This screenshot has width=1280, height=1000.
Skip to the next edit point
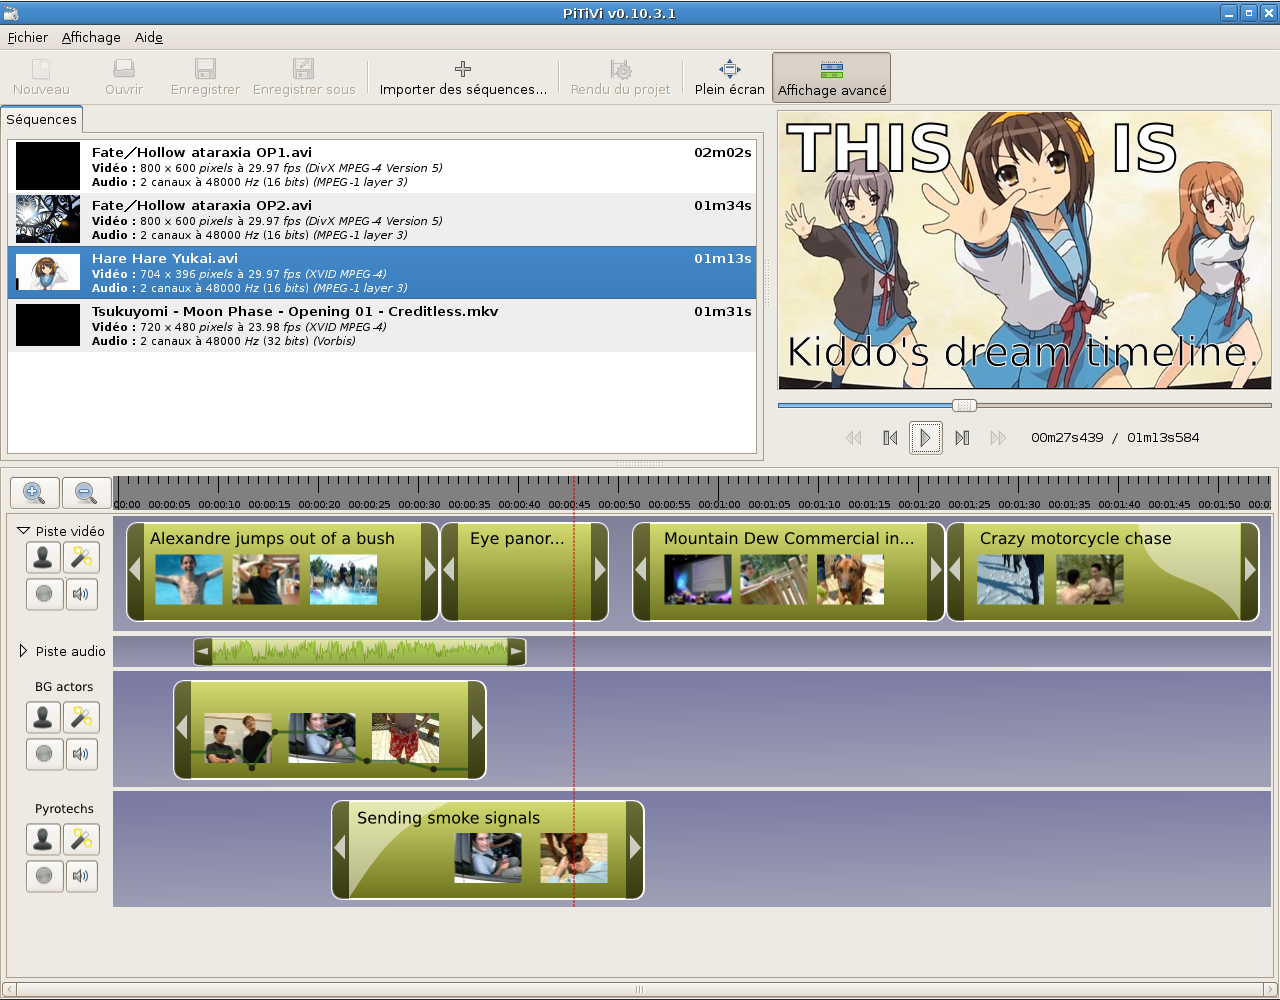click(x=962, y=438)
